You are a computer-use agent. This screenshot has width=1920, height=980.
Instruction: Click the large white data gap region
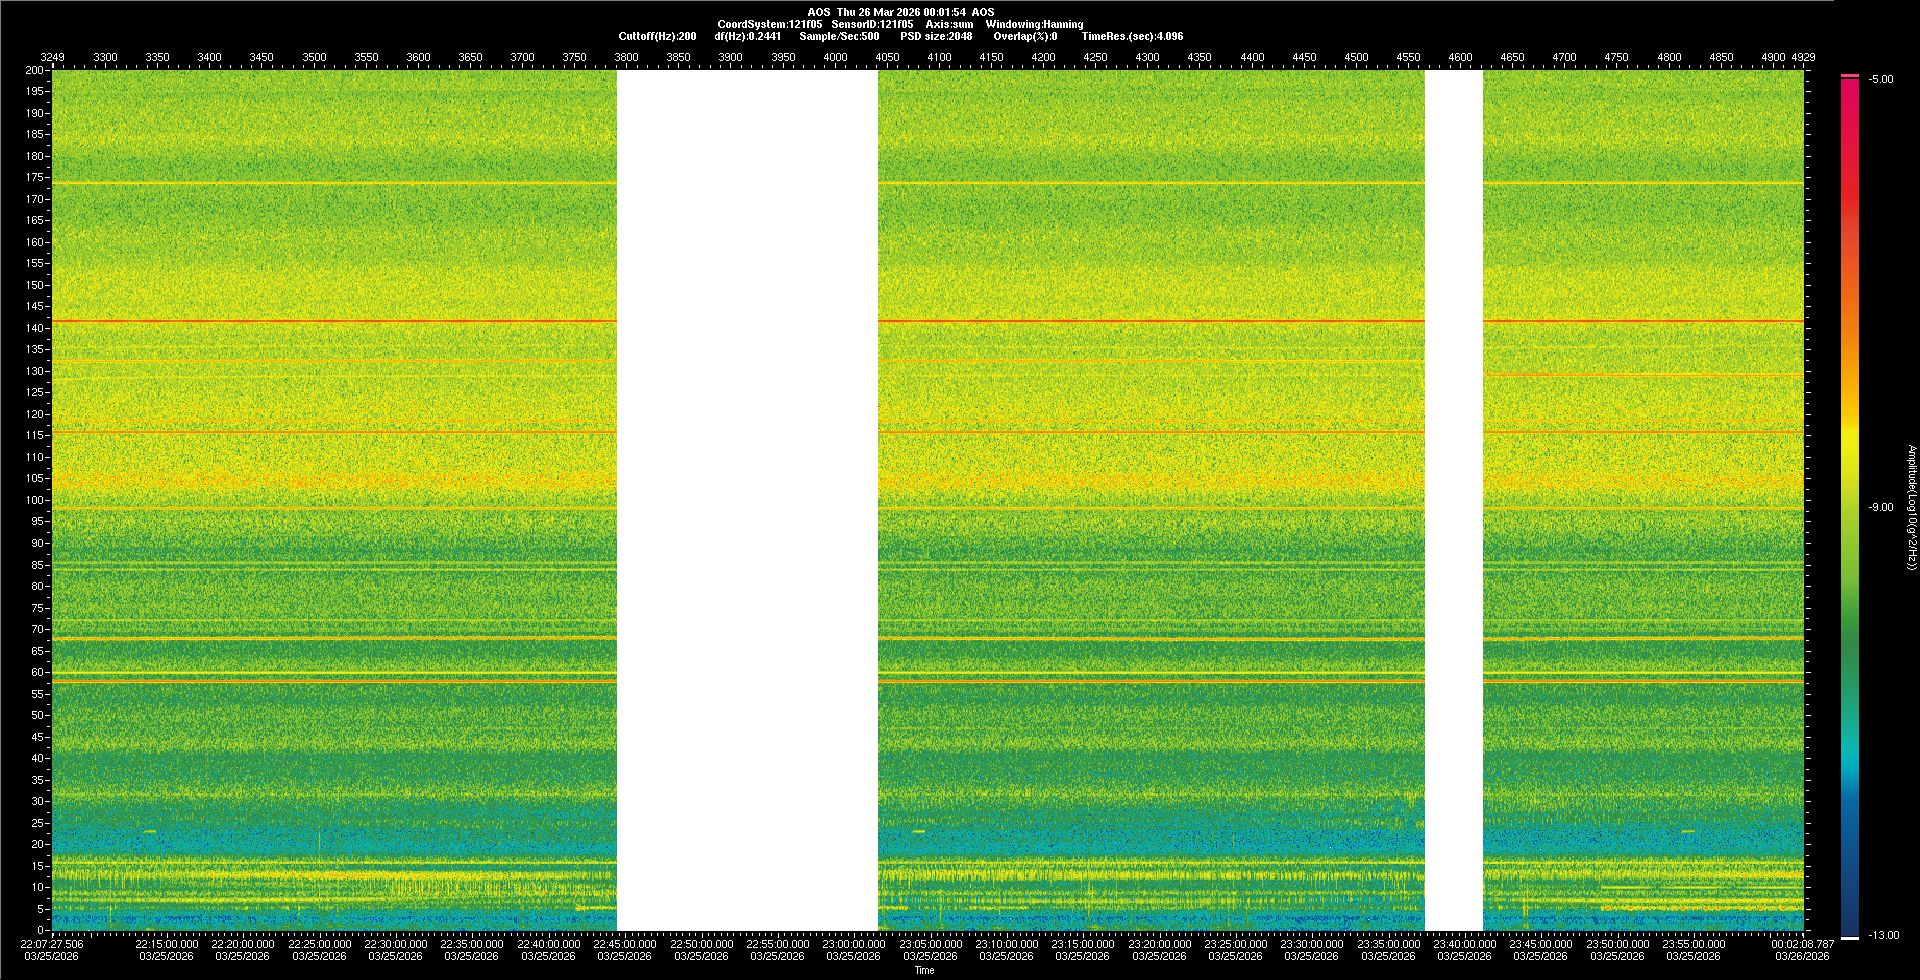[747, 500]
